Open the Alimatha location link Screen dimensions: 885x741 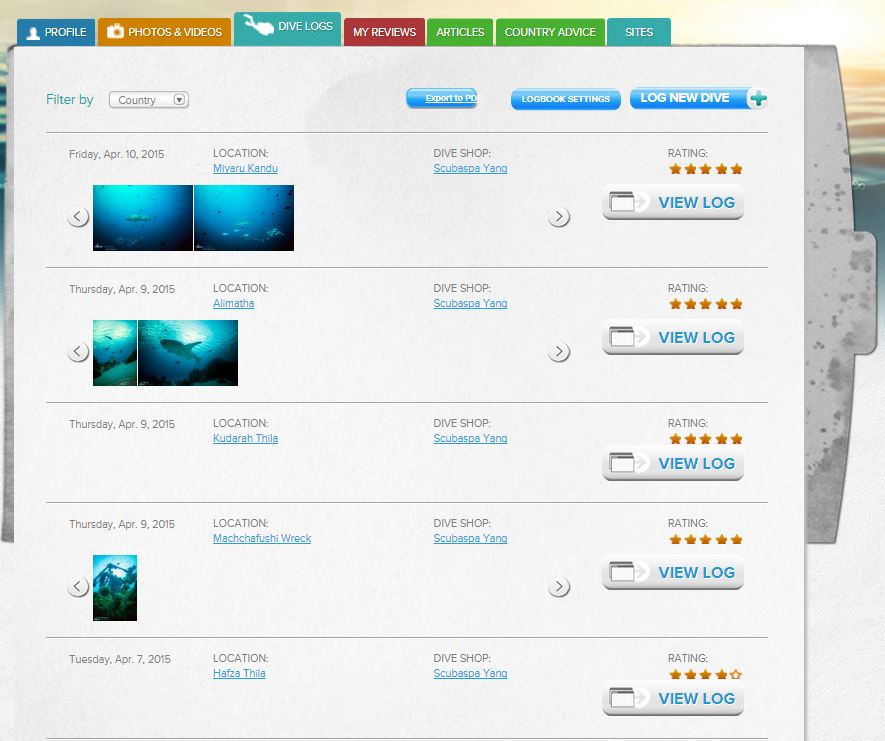234,303
